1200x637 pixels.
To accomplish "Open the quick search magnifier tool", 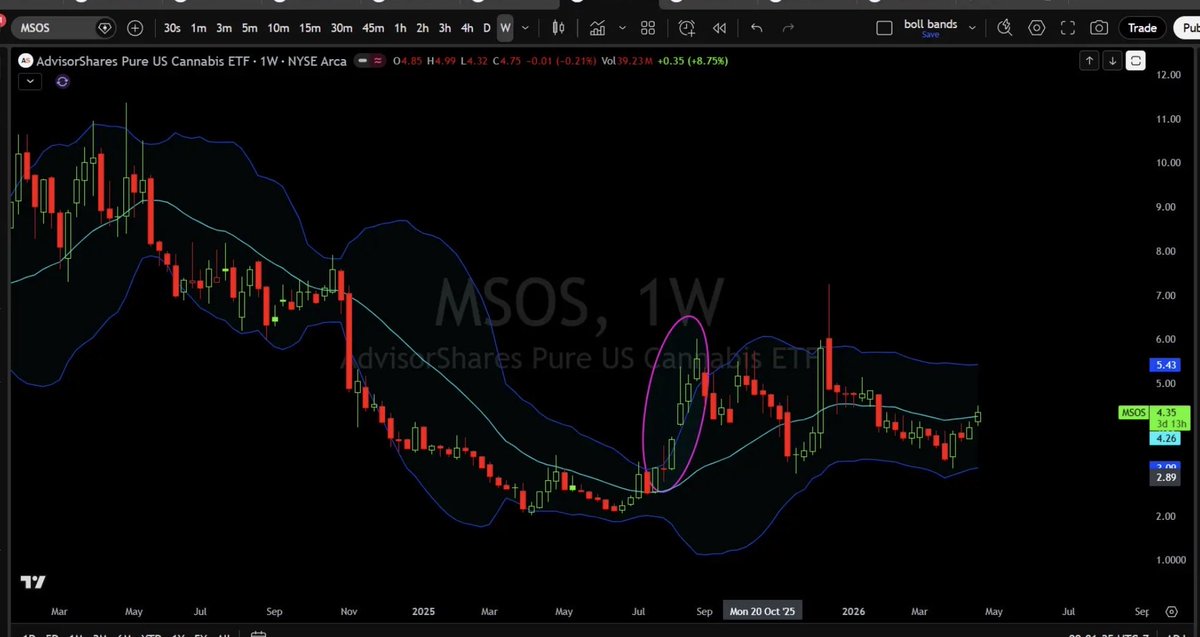I will (1004, 27).
